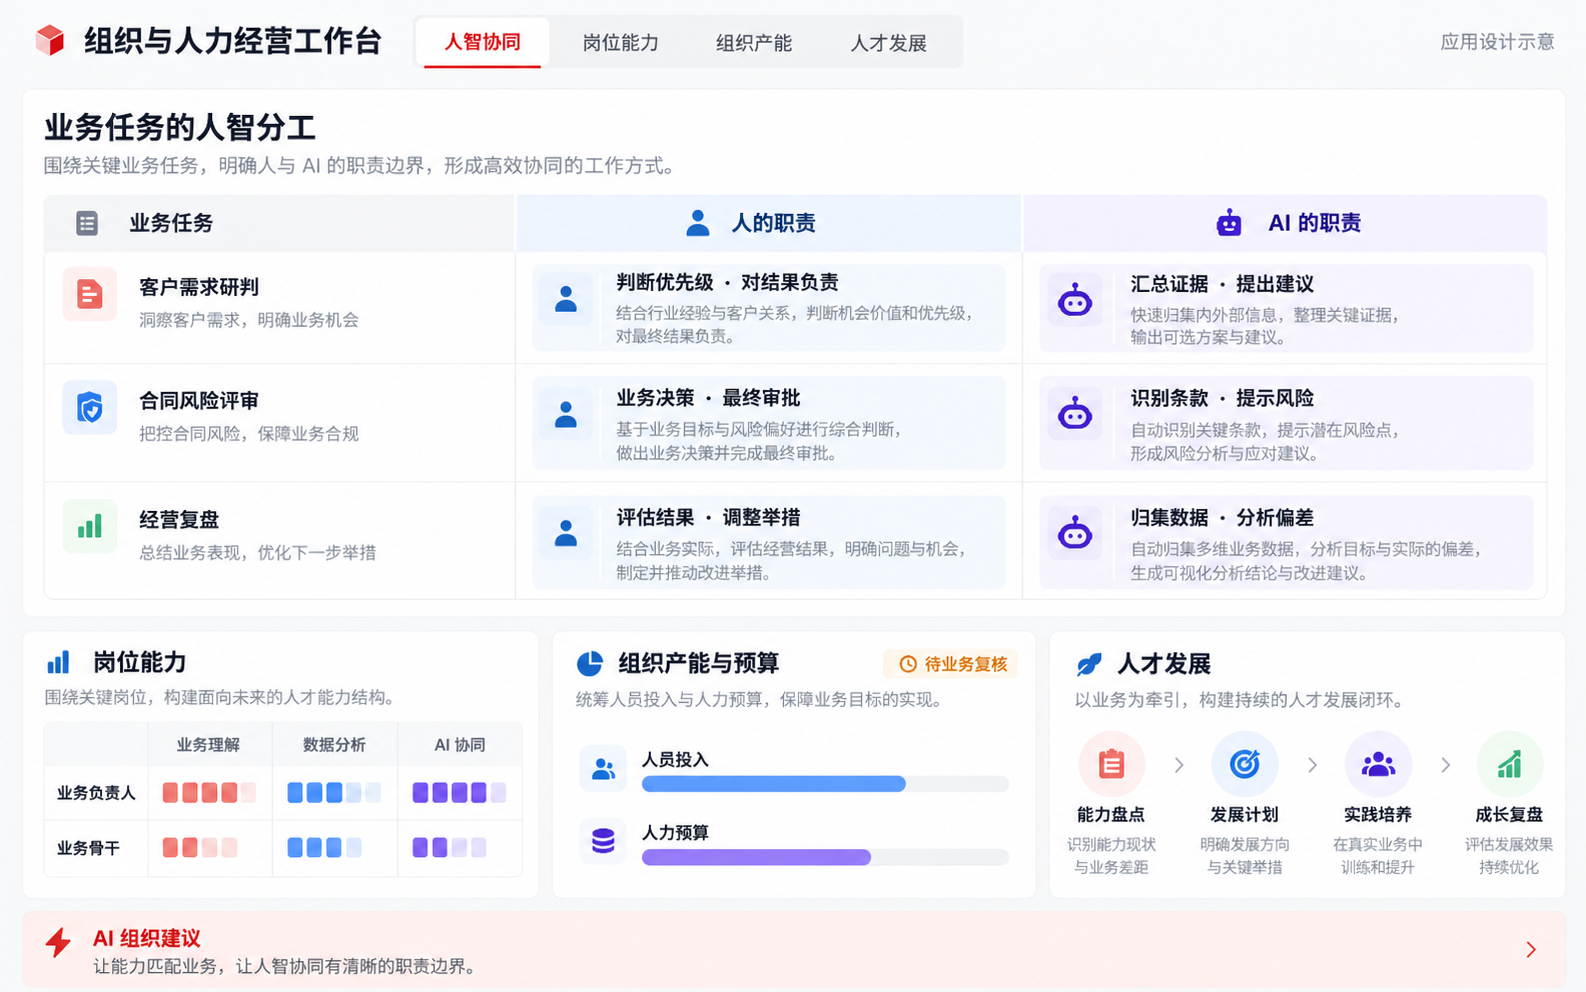1586x992 pixels.
Task: Switch to the 人智协同 tab
Action: 482,42
